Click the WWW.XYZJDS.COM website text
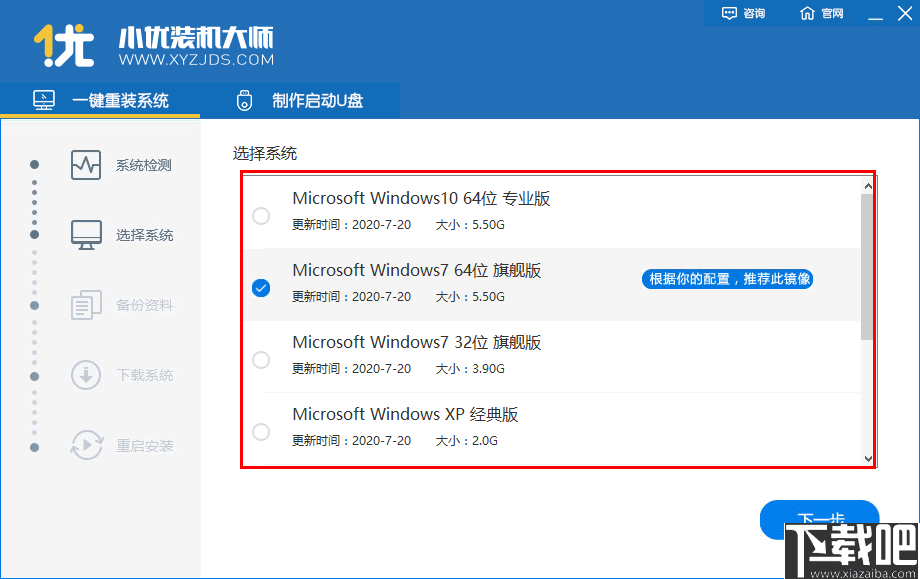This screenshot has height=579, width=920. (196, 59)
